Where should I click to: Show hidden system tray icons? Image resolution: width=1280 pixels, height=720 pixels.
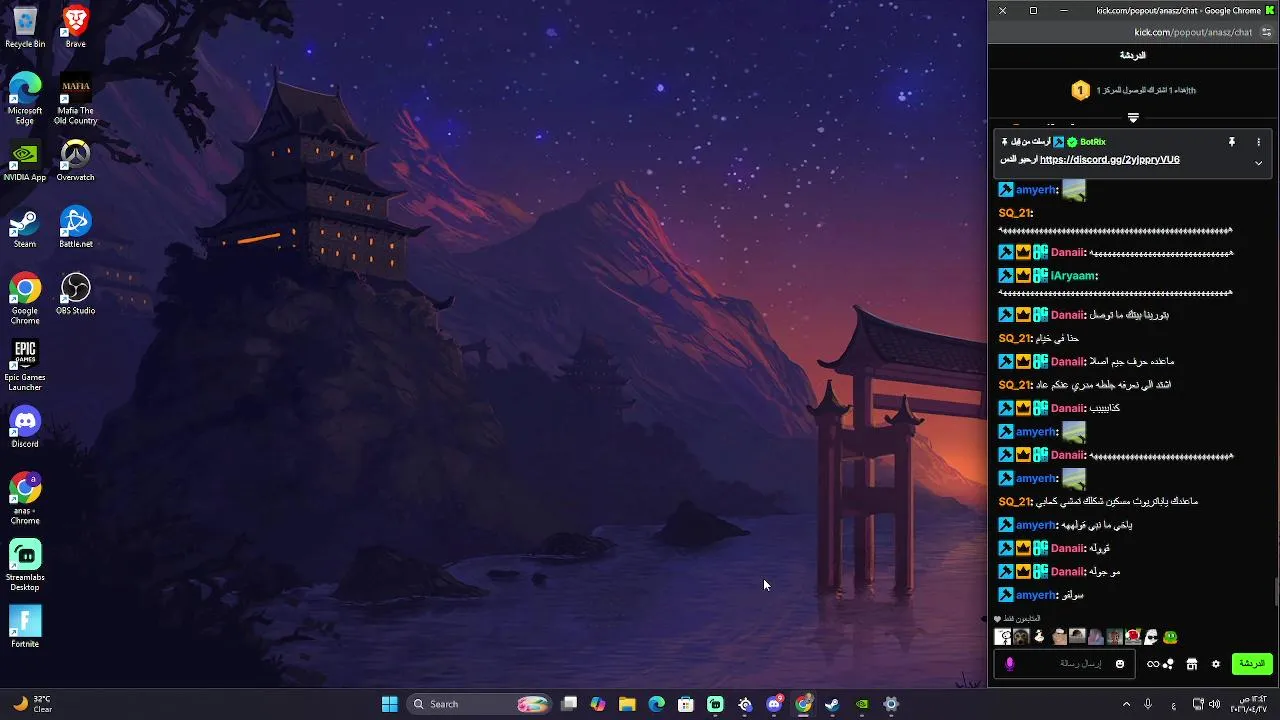coord(1126,704)
